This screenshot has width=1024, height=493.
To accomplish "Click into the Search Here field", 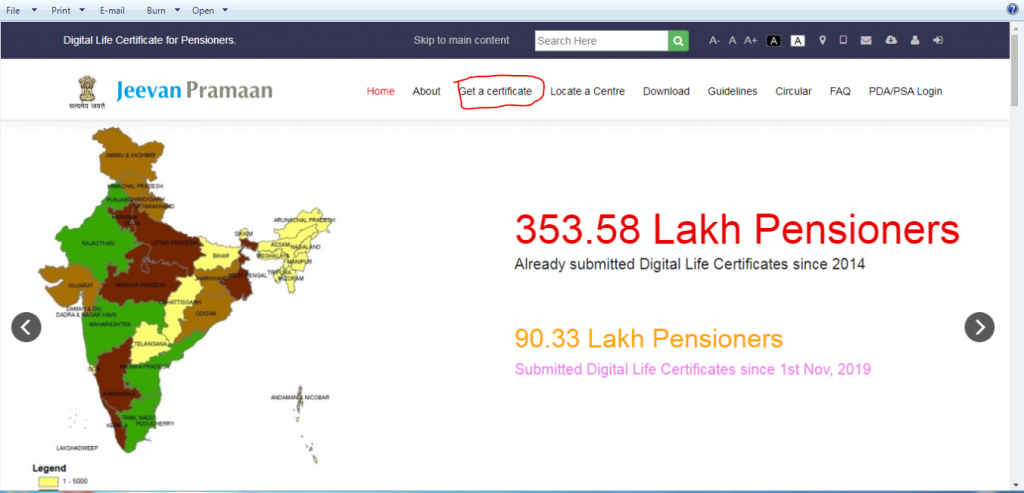I will click(x=600, y=41).
